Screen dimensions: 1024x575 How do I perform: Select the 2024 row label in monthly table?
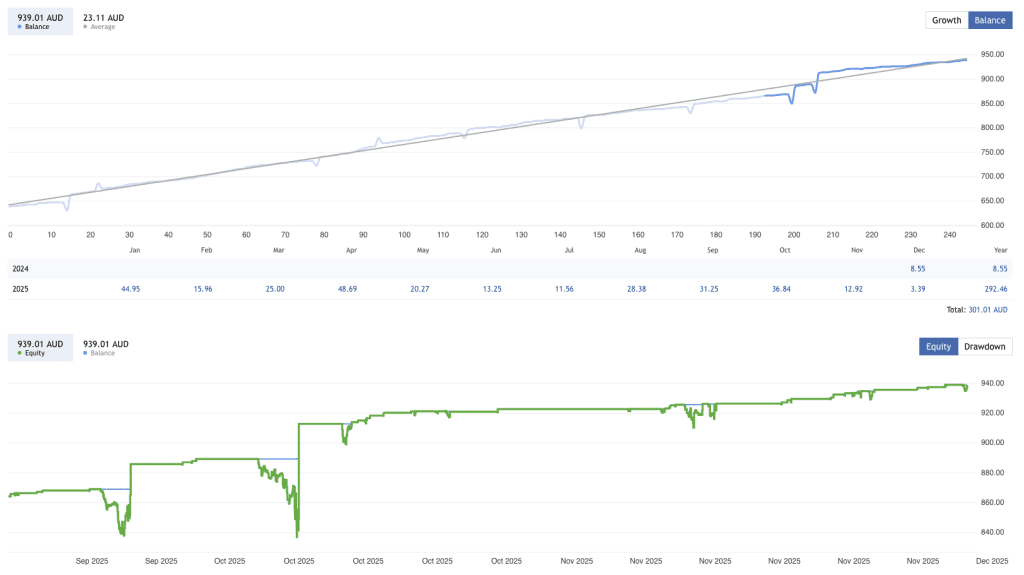click(21, 269)
